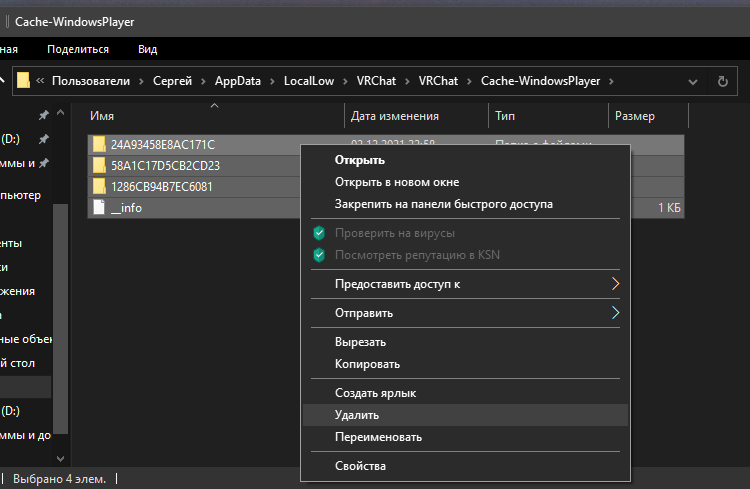Choose Переименовать from context menu
The image size is (750, 489).
tap(378, 437)
